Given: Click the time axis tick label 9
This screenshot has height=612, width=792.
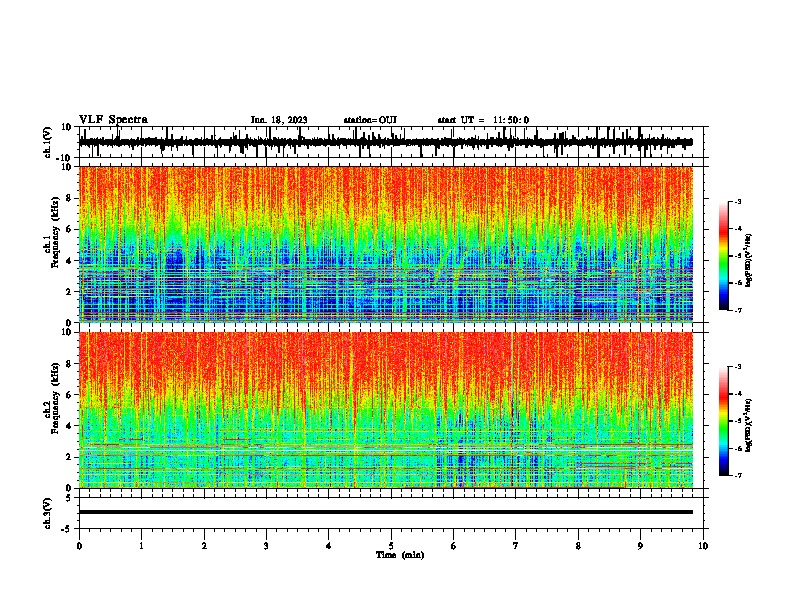Looking at the screenshot, I should [x=640, y=546].
